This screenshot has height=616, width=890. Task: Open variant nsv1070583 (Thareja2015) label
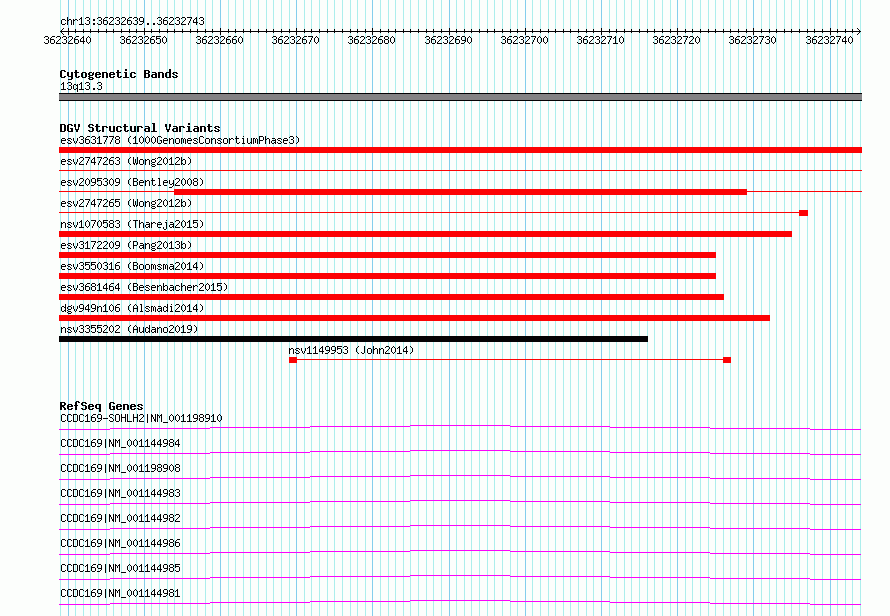(132, 224)
